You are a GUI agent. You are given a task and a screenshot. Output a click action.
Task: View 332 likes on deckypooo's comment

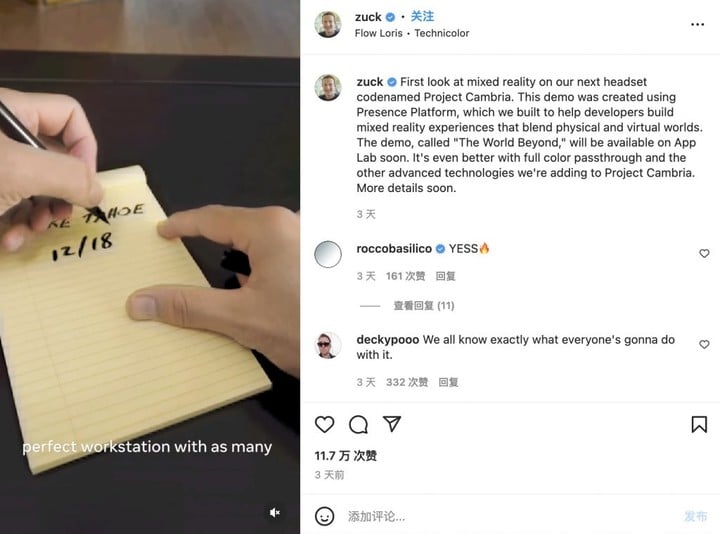407,382
